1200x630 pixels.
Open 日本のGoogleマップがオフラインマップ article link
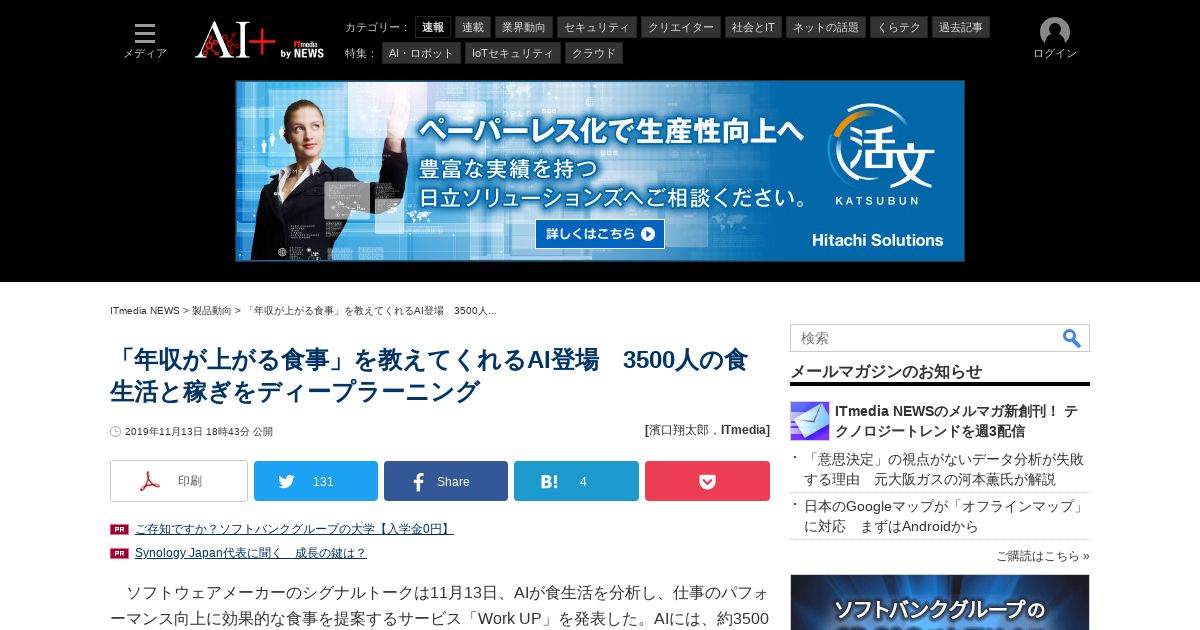(944, 516)
